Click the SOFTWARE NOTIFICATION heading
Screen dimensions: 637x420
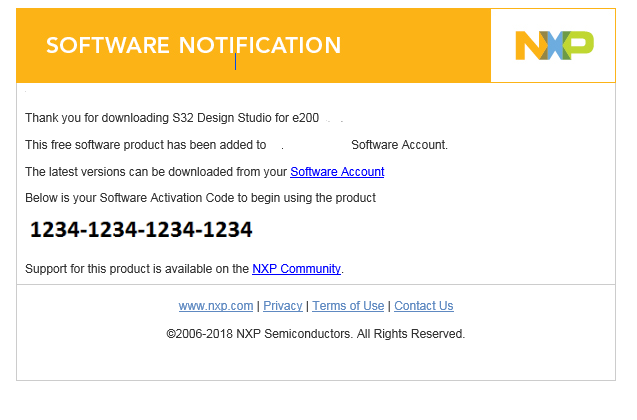(193, 45)
